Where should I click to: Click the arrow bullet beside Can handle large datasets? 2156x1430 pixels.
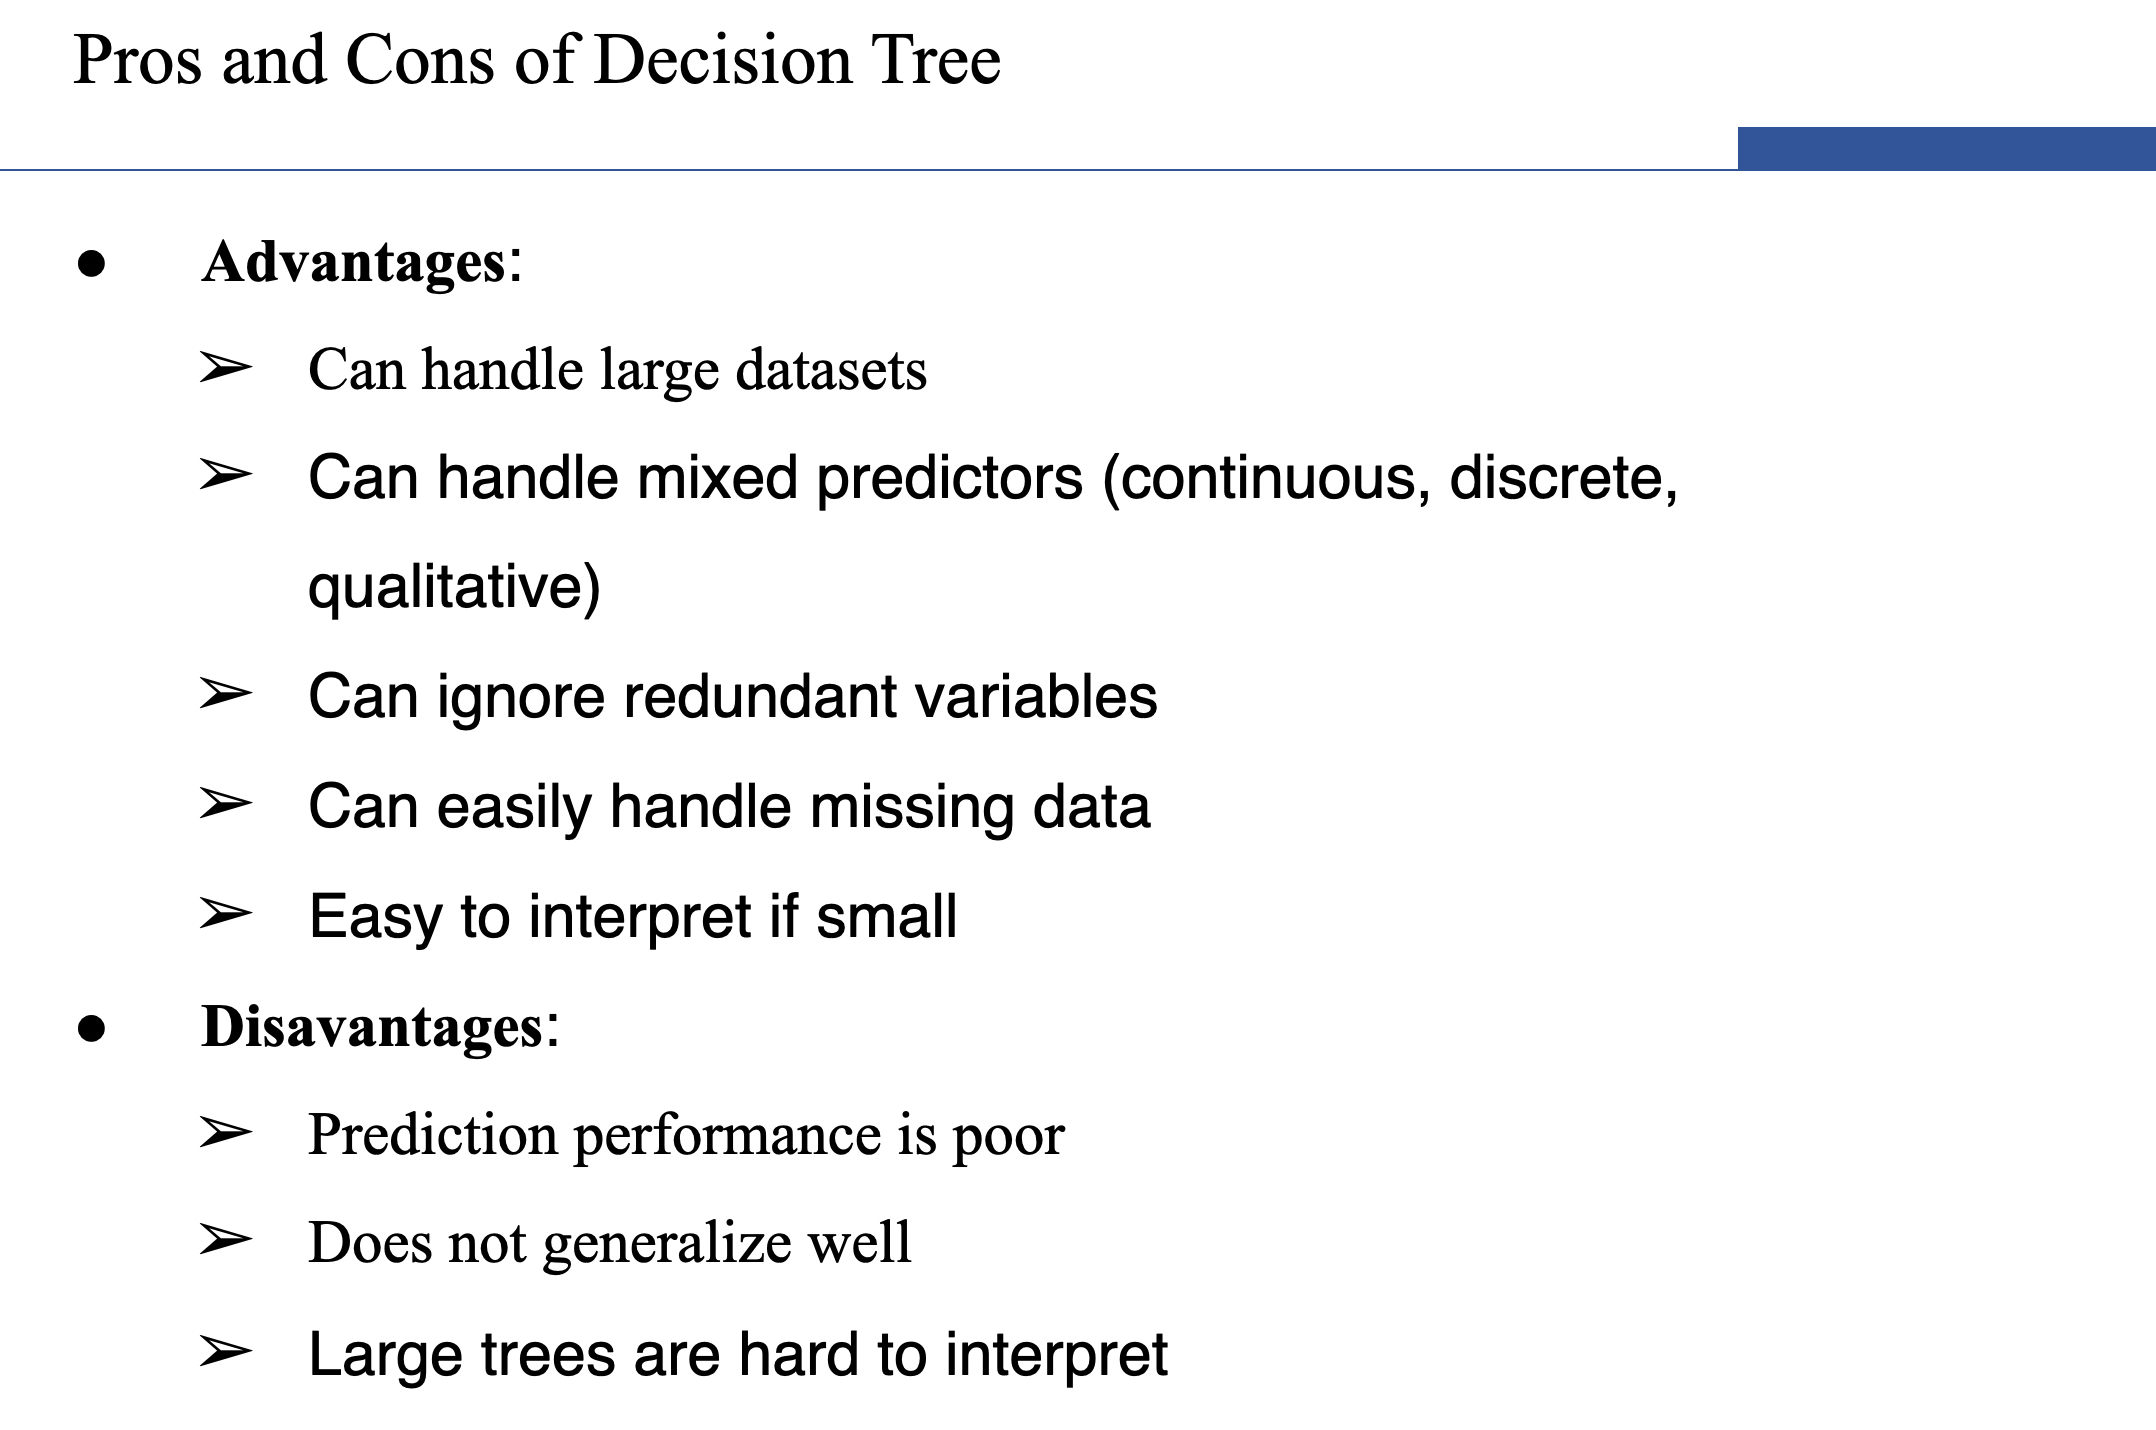pyautogui.click(x=225, y=368)
